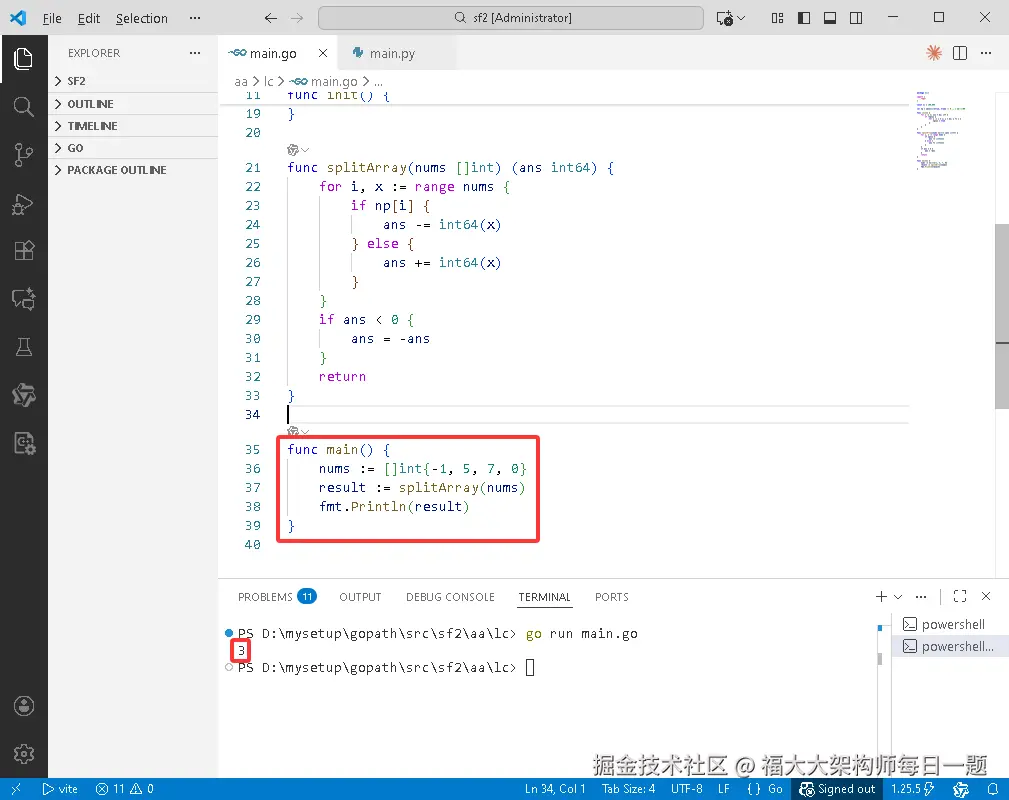Viewport: 1009px width, 800px height.
Task: Open the File menu
Action: pos(51,18)
